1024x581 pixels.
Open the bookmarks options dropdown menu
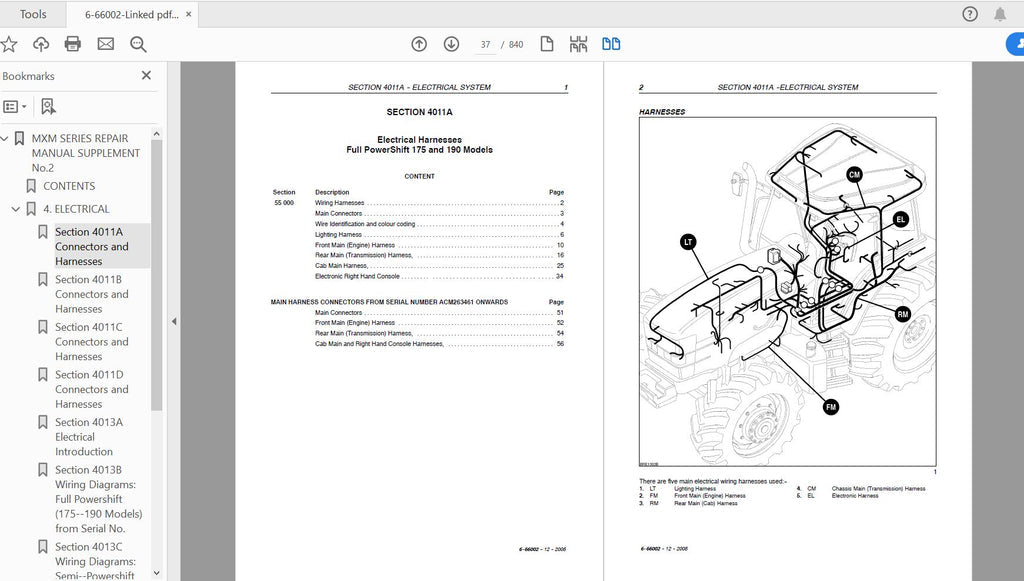pyautogui.click(x=15, y=106)
